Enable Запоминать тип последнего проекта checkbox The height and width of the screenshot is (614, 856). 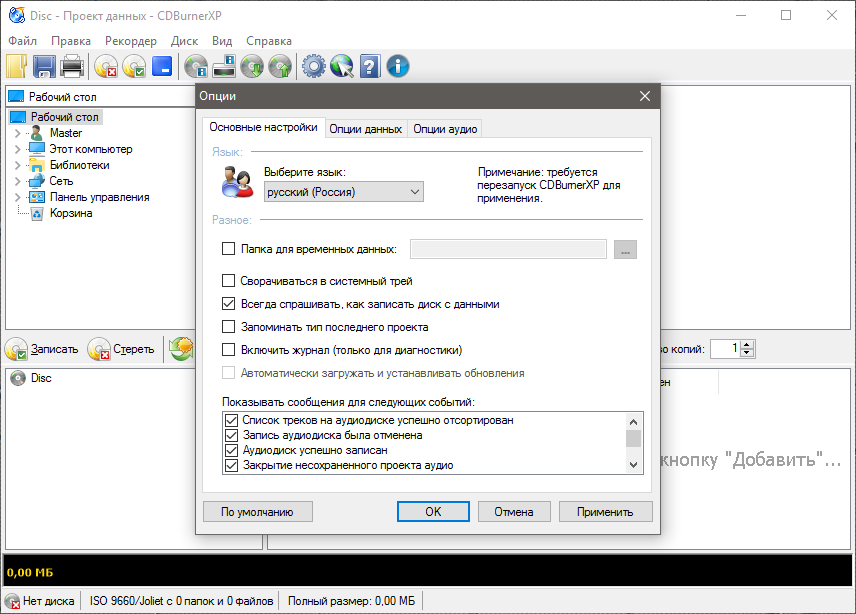pyautogui.click(x=228, y=326)
